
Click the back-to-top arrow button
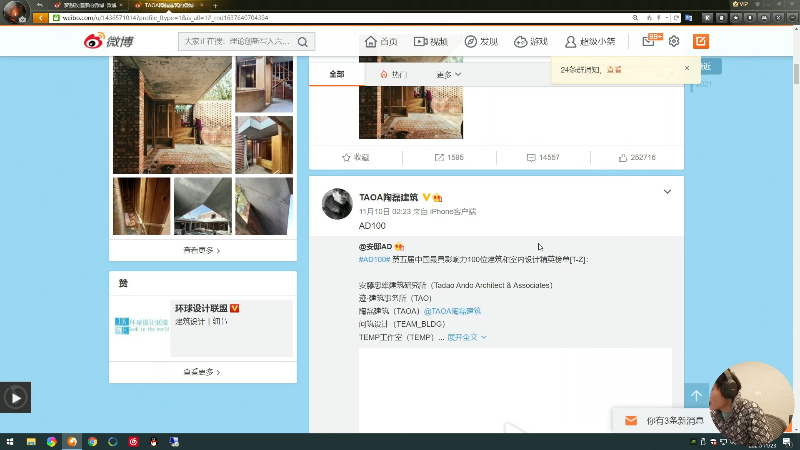tap(696, 395)
